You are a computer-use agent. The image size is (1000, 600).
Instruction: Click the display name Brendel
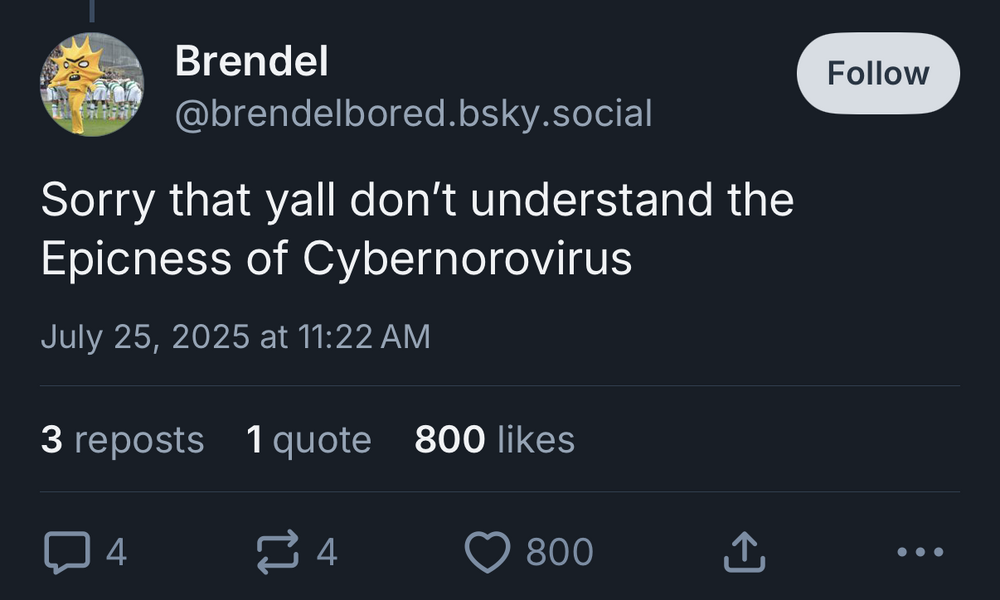click(251, 62)
